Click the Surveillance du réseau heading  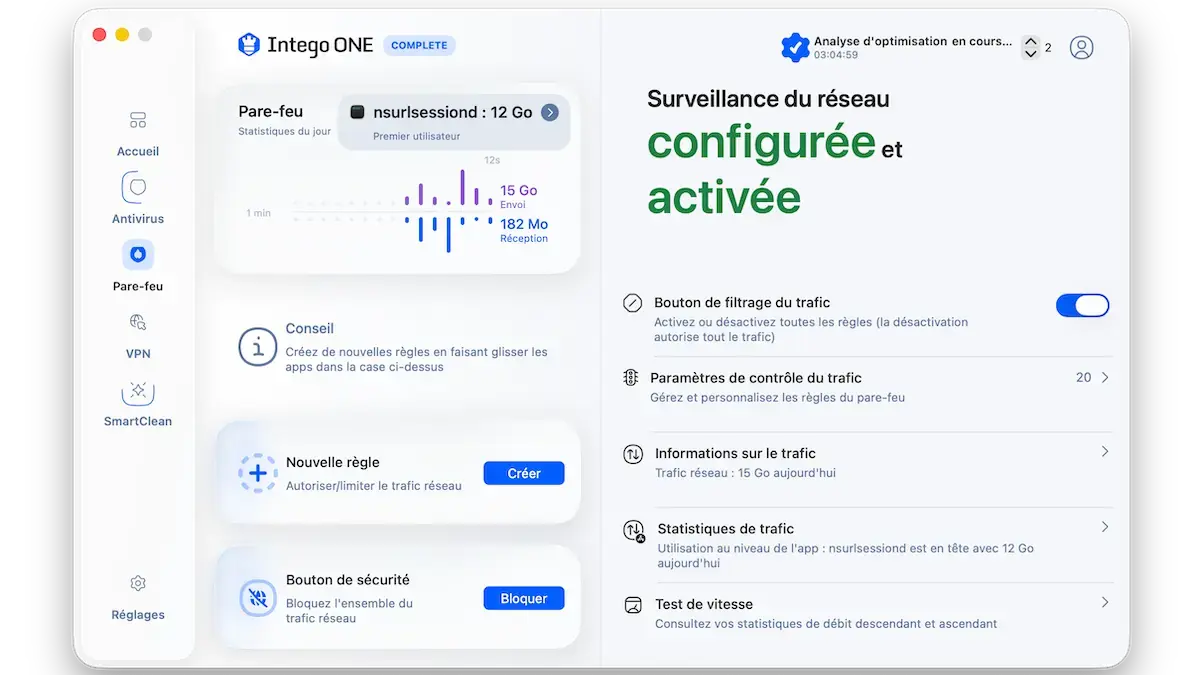pos(768,99)
